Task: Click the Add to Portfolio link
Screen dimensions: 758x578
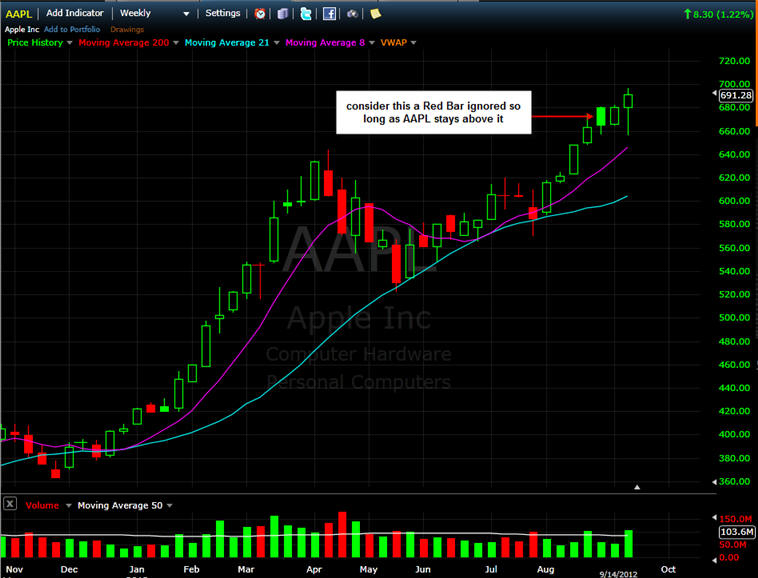Action: 72,29
